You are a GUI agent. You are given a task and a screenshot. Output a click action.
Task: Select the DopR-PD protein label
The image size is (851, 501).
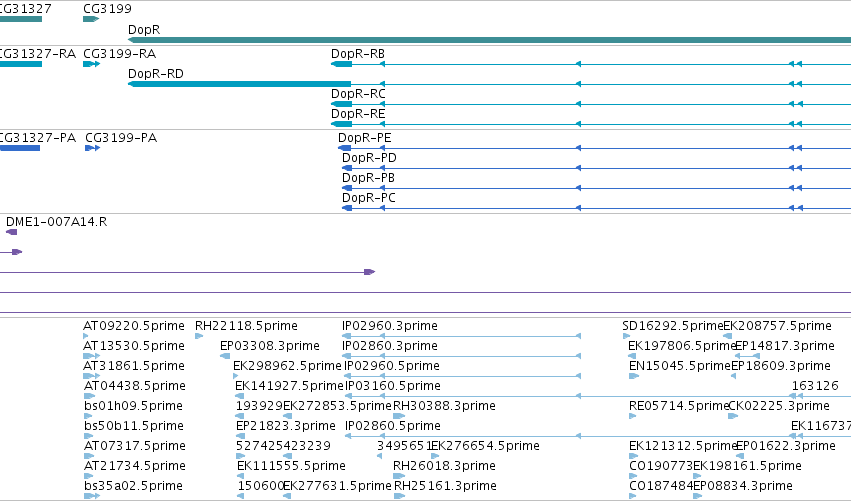369,158
